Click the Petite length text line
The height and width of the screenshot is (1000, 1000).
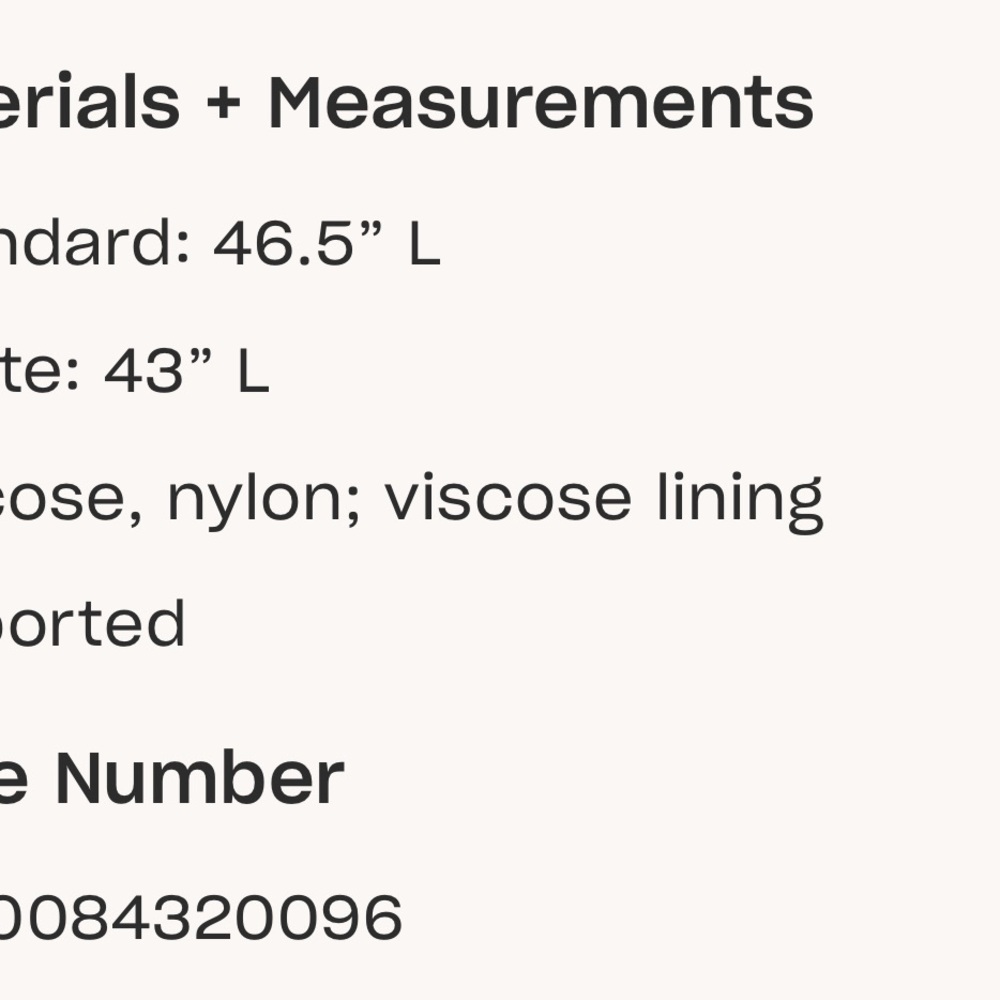point(134,370)
